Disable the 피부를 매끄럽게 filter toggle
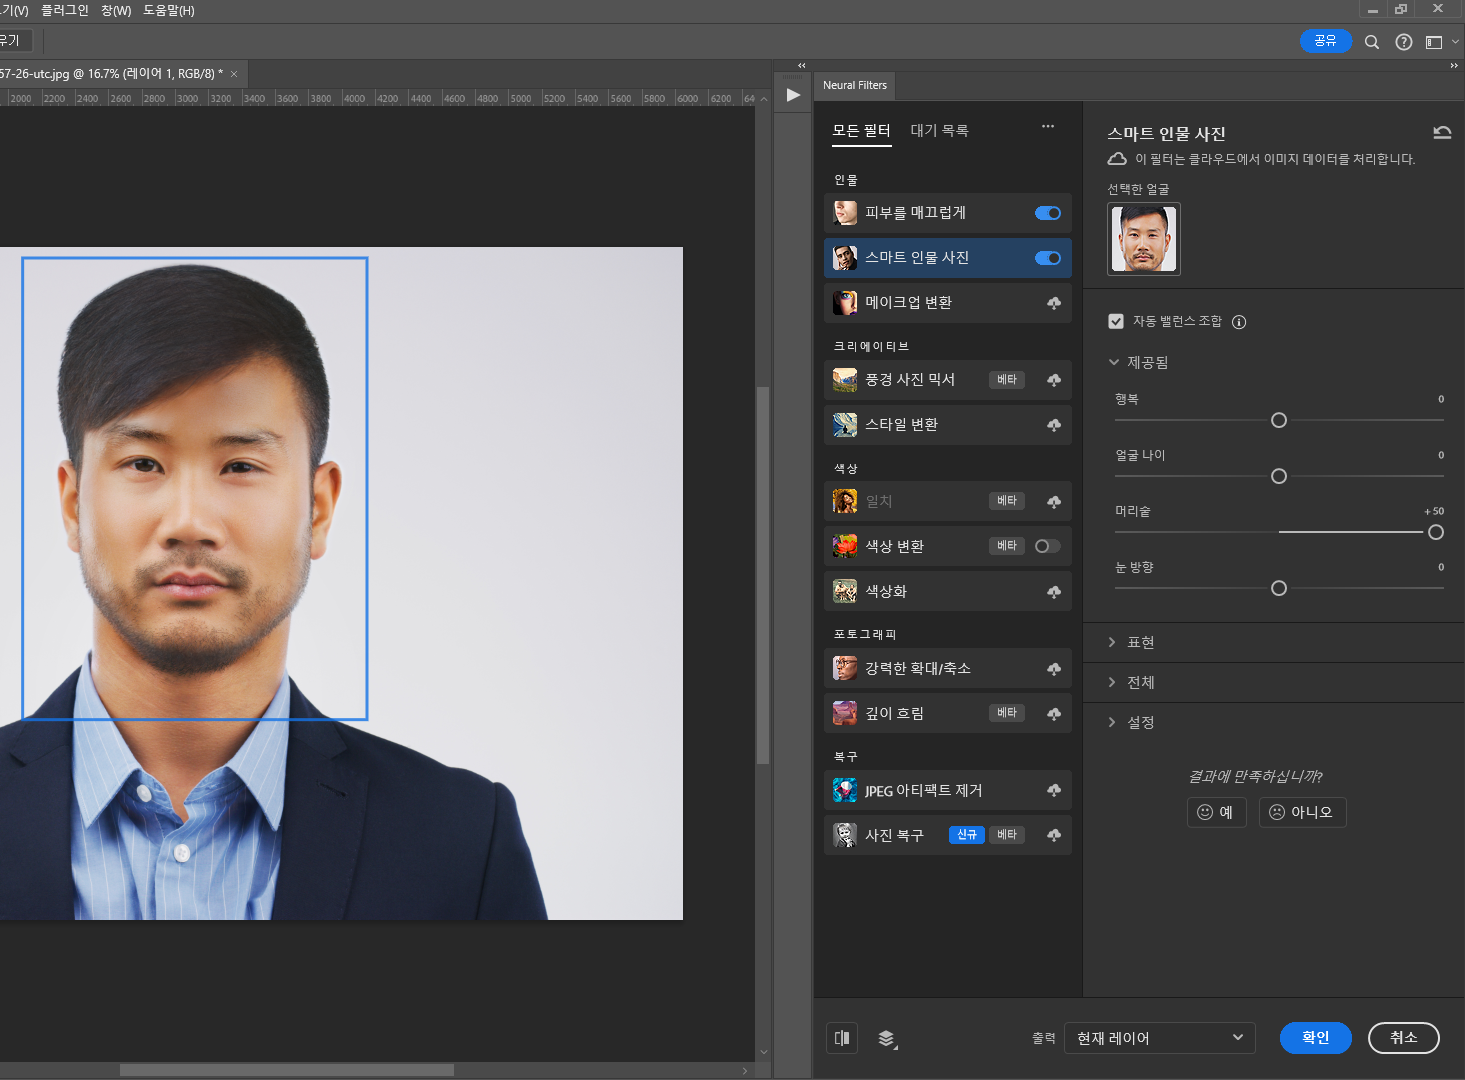This screenshot has height=1080, width=1465. click(x=1048, y=213)
